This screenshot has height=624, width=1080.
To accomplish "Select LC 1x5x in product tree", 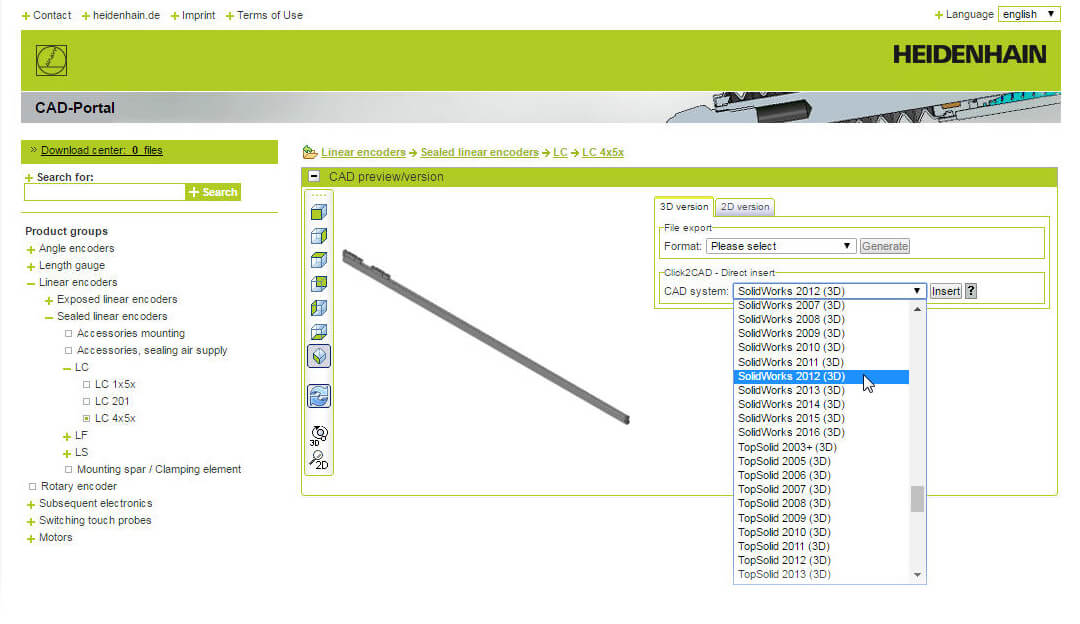I will click(115, 384).
